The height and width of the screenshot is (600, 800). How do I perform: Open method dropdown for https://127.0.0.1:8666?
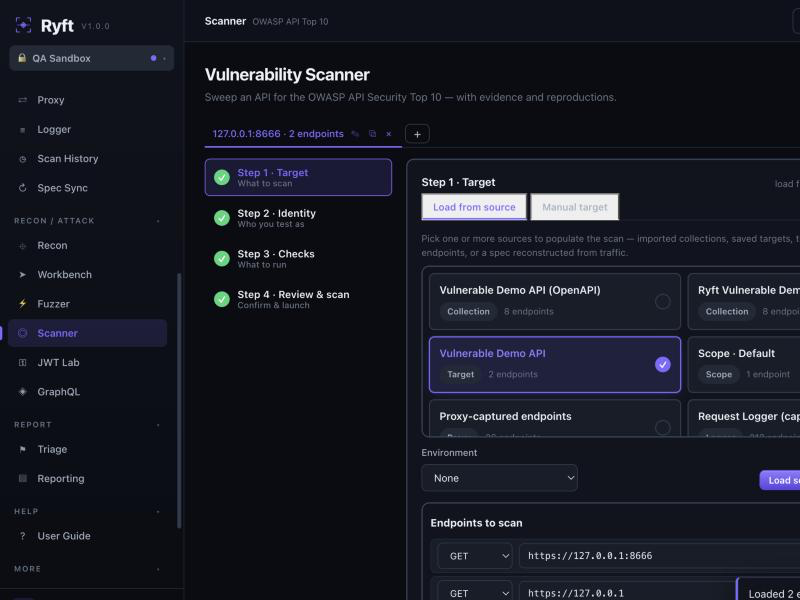point(474,556)
